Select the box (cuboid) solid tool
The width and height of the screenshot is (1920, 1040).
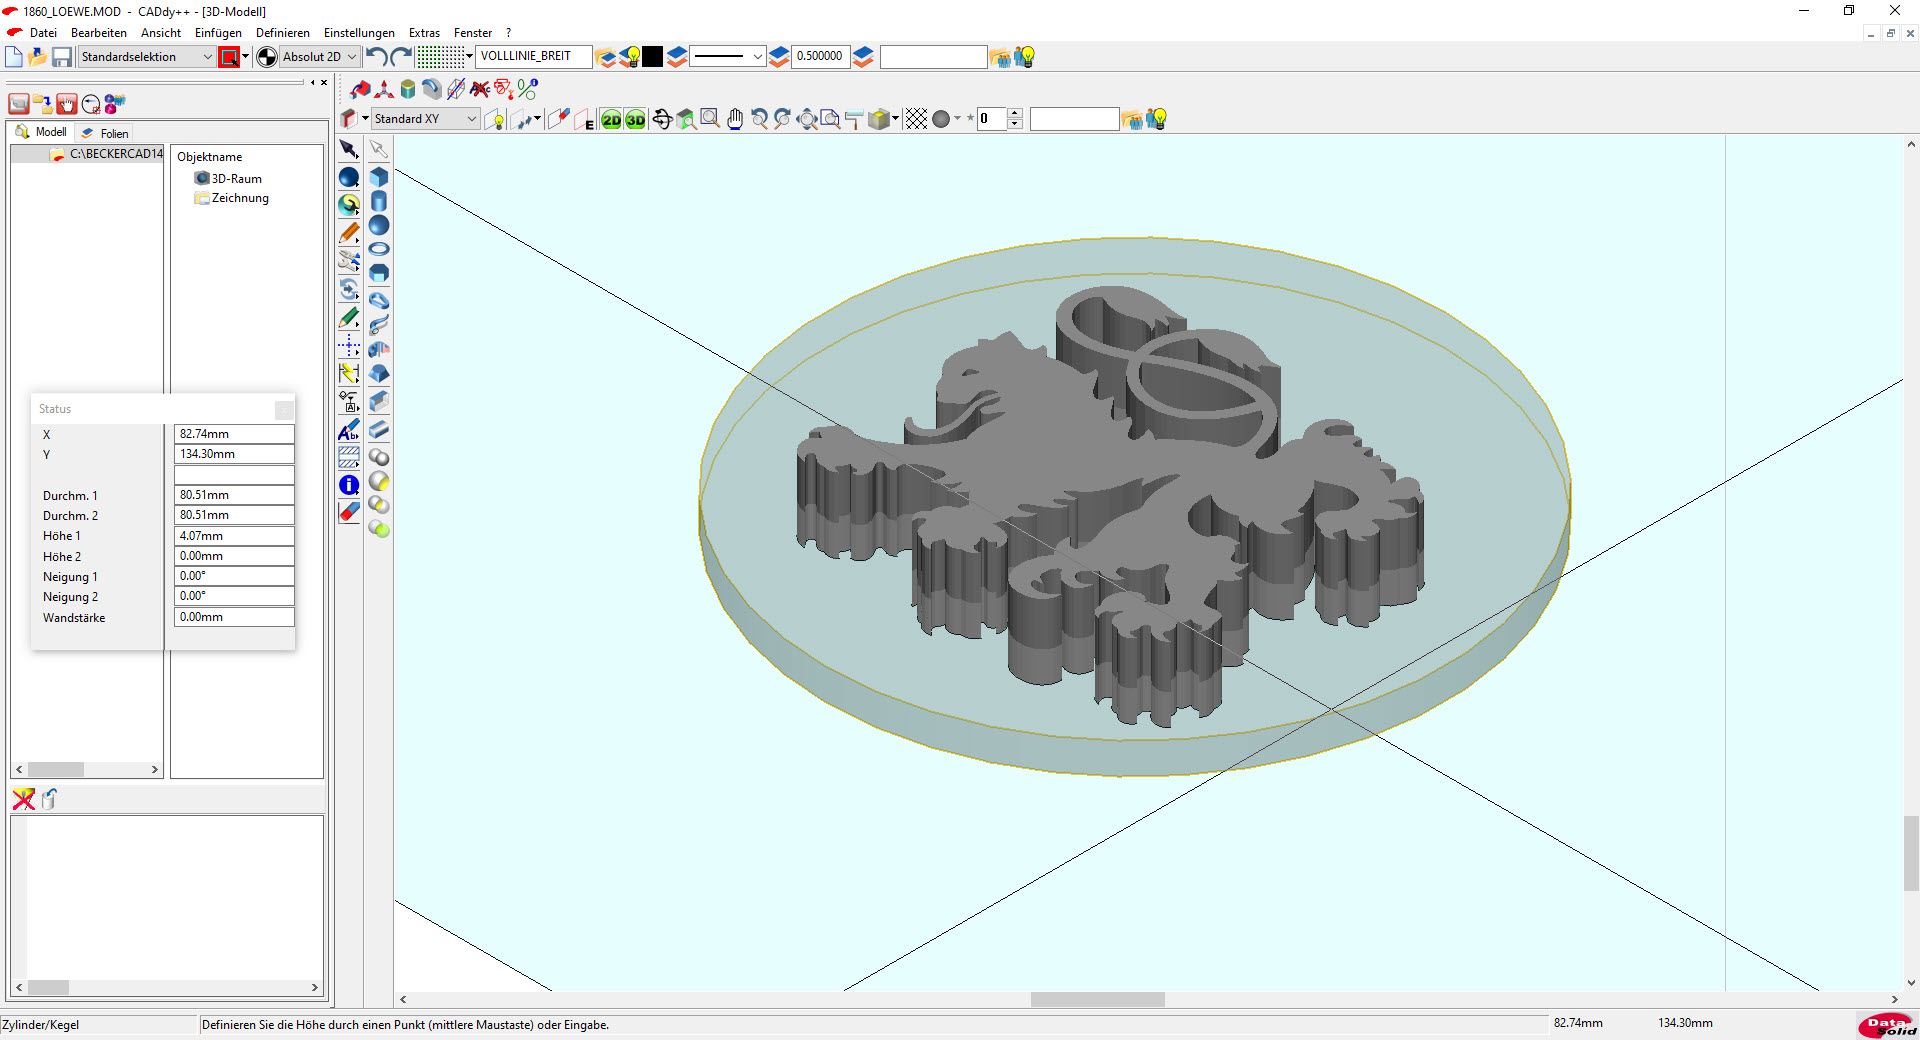pyautogui.click(x=379, y=177)
